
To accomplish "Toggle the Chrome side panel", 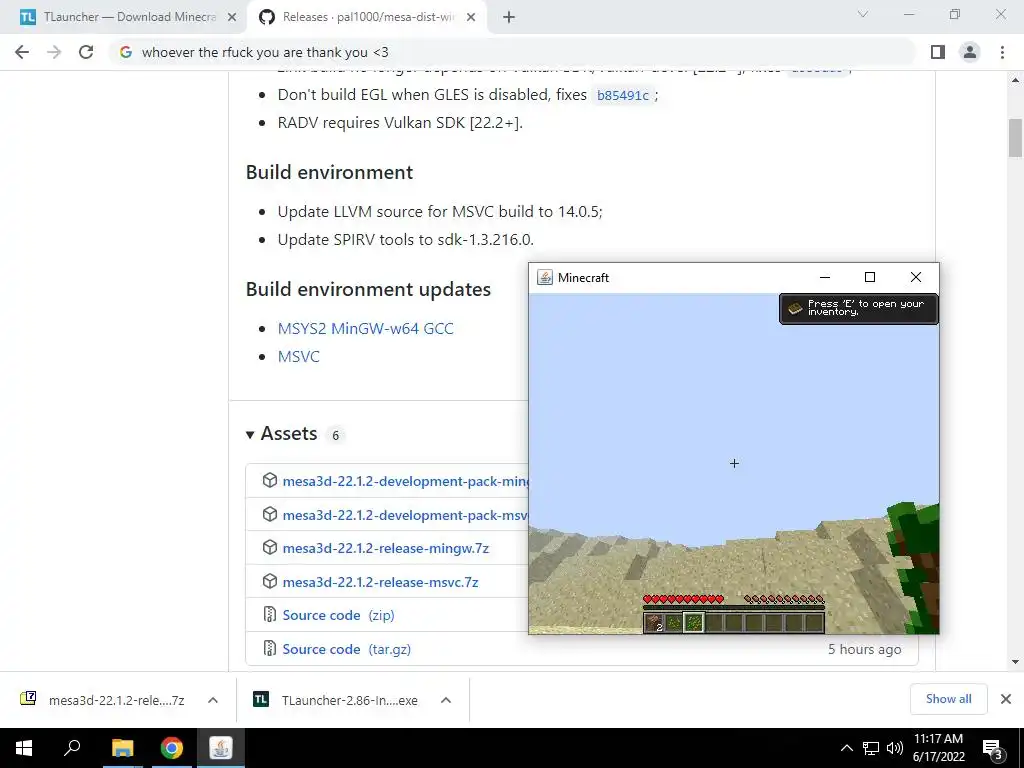I will click(x=938, y=52).
